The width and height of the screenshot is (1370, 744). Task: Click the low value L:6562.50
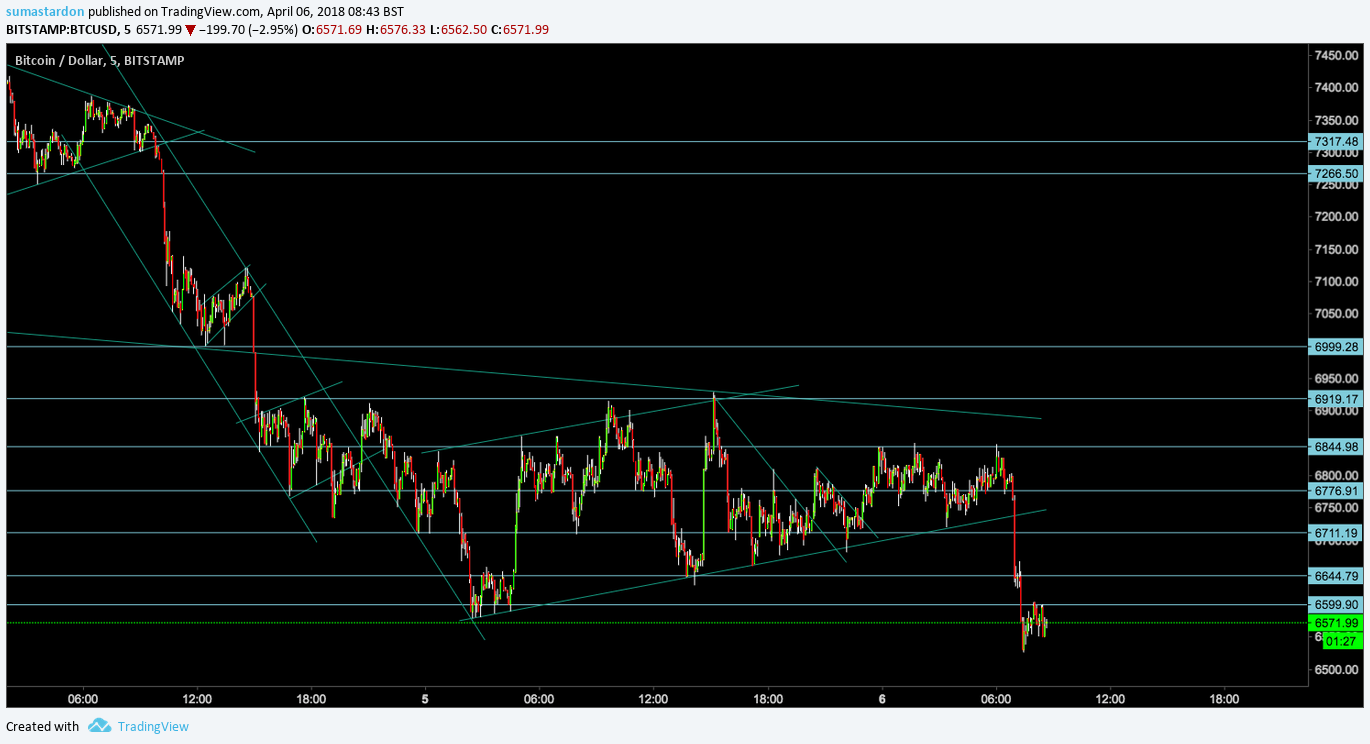point(459,30)
